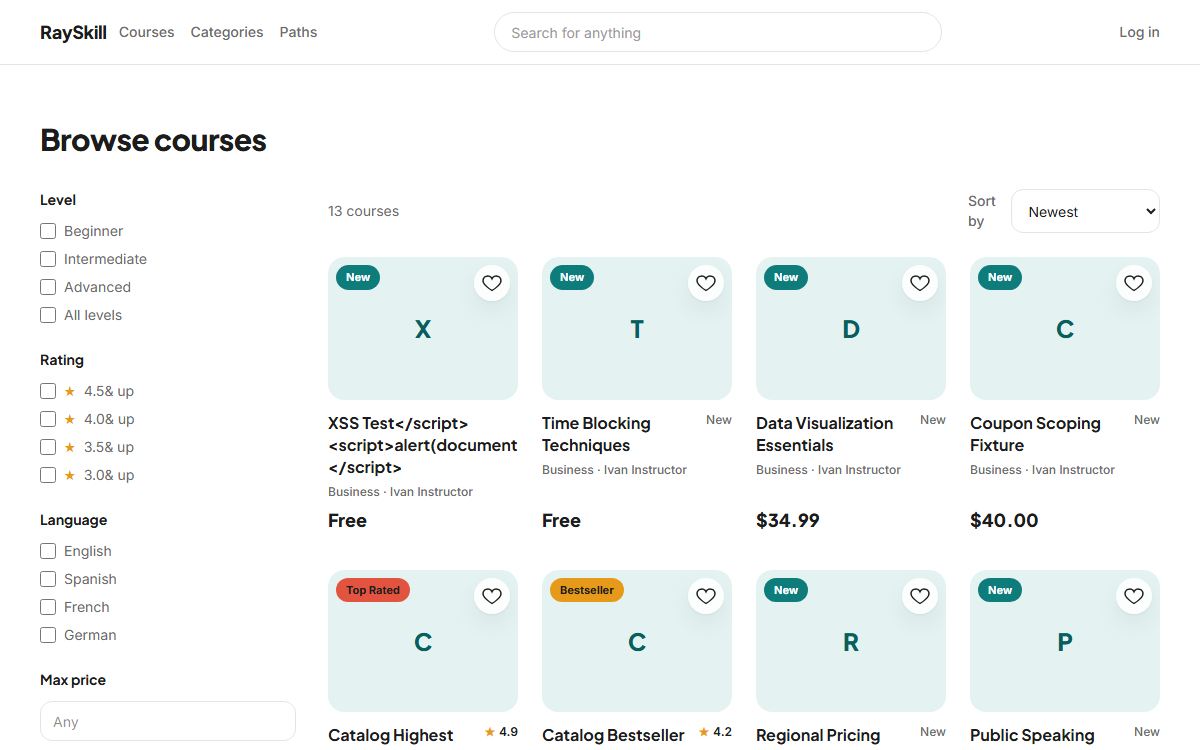Enable 3.0 & up rating filter
Viewport: 1200px width, 750px height.
click(48, 475)
